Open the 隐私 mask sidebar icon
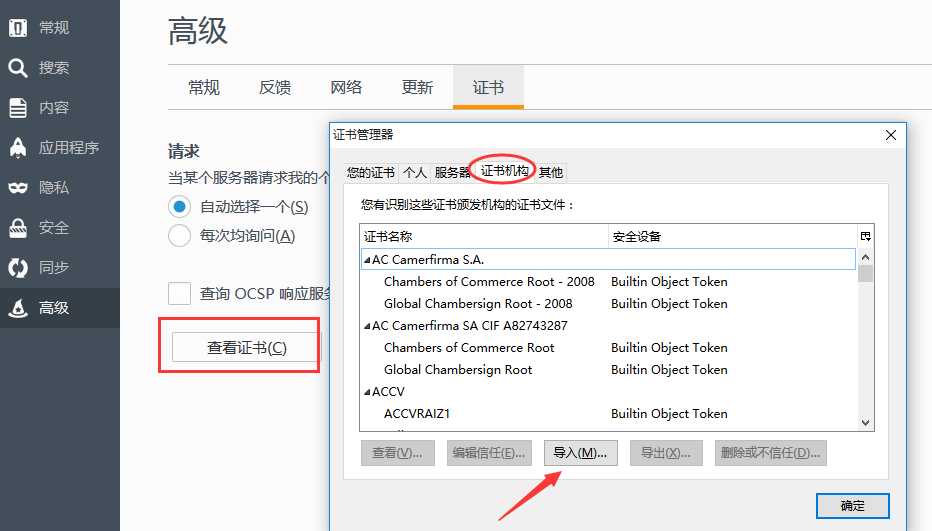The width and height of the screenshot is (932, 531). [18, 188]
